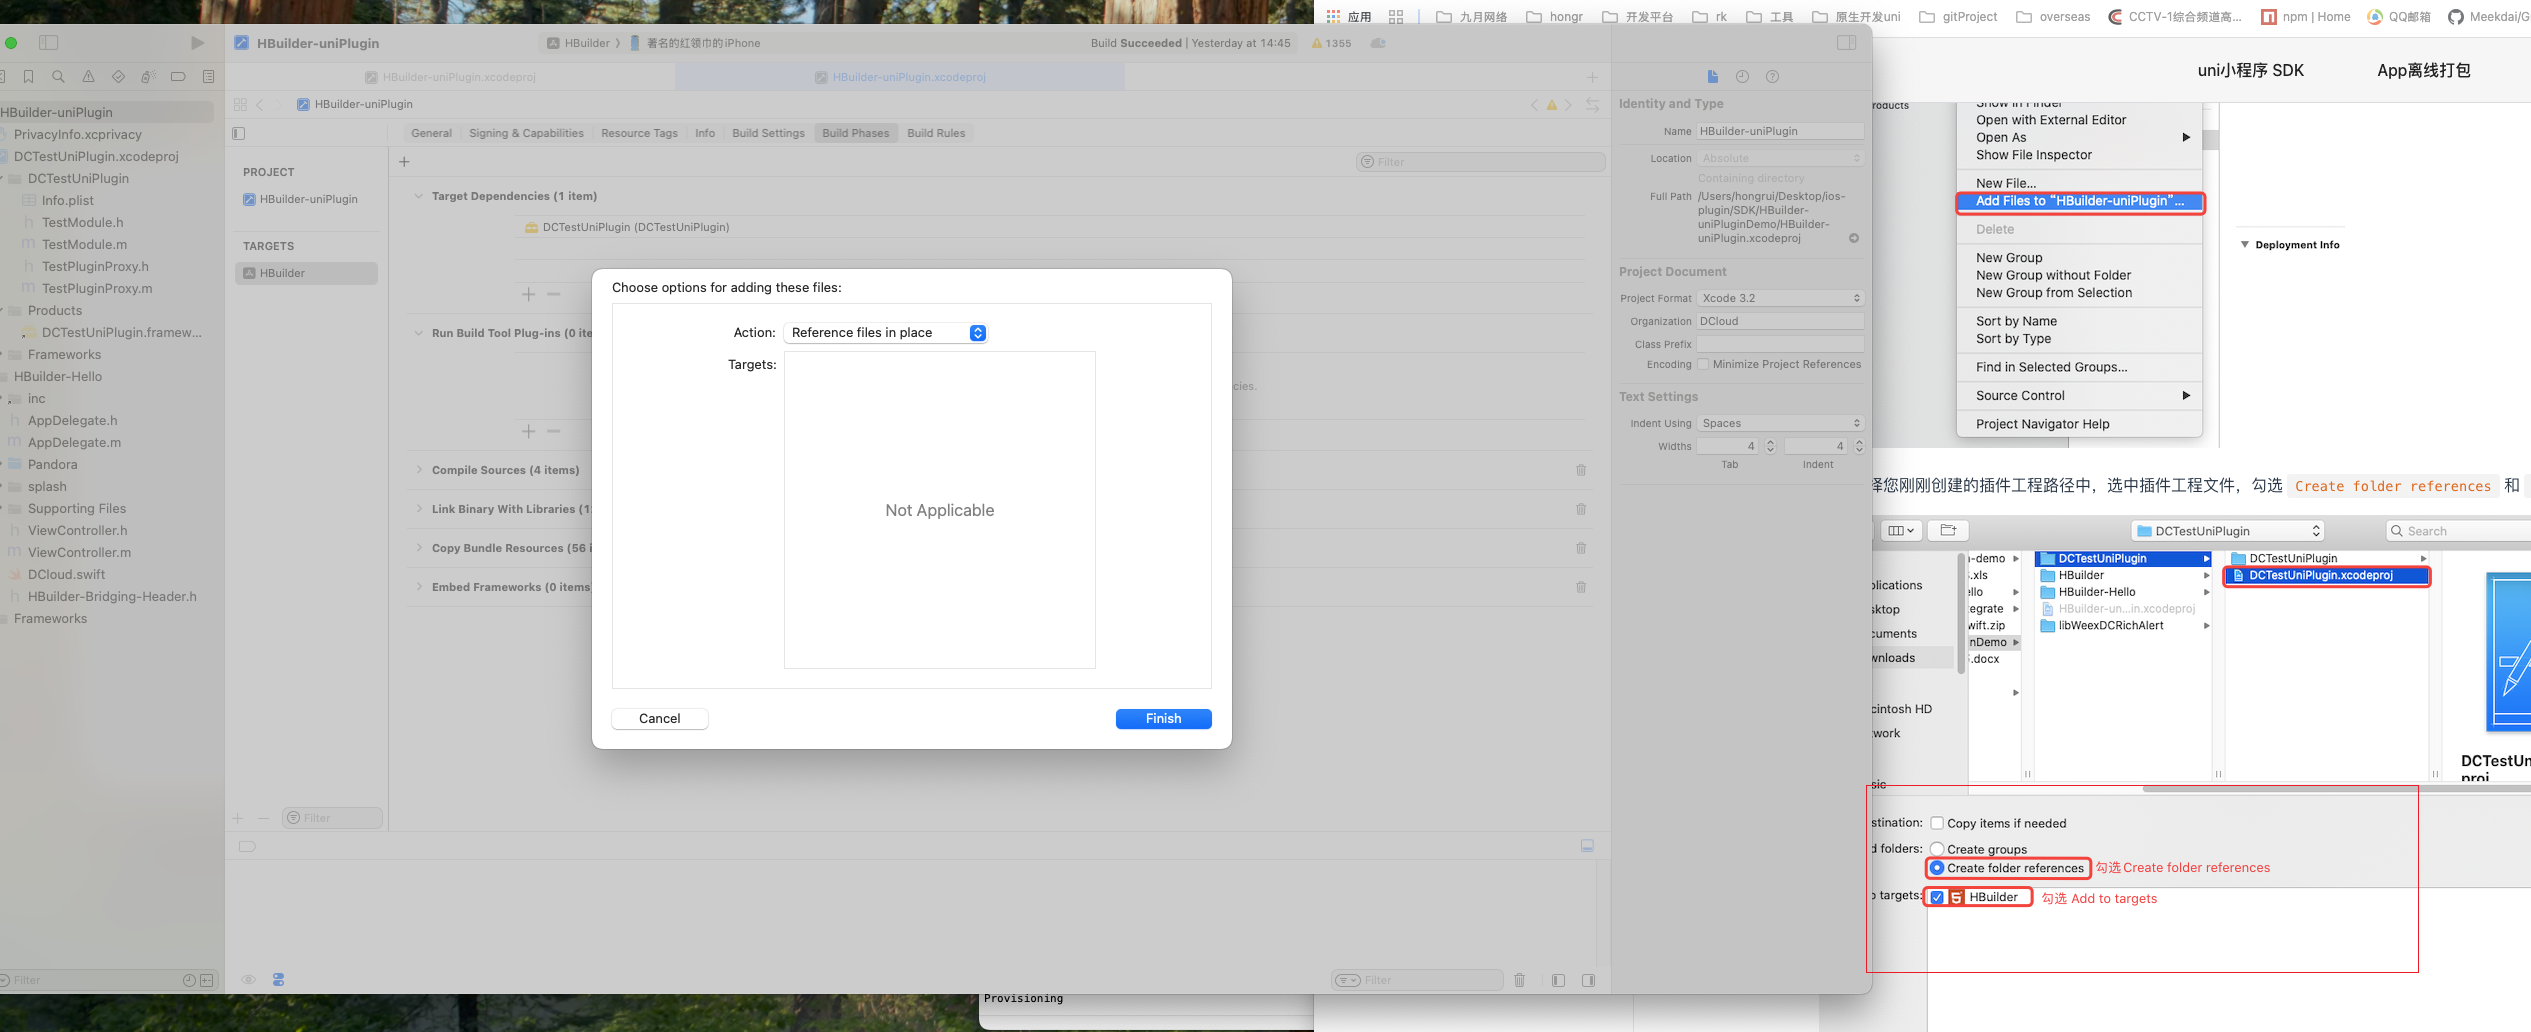Click the Tab width stepper control
This screenshot has height=1032, width=2531.
coord(1770,446)
